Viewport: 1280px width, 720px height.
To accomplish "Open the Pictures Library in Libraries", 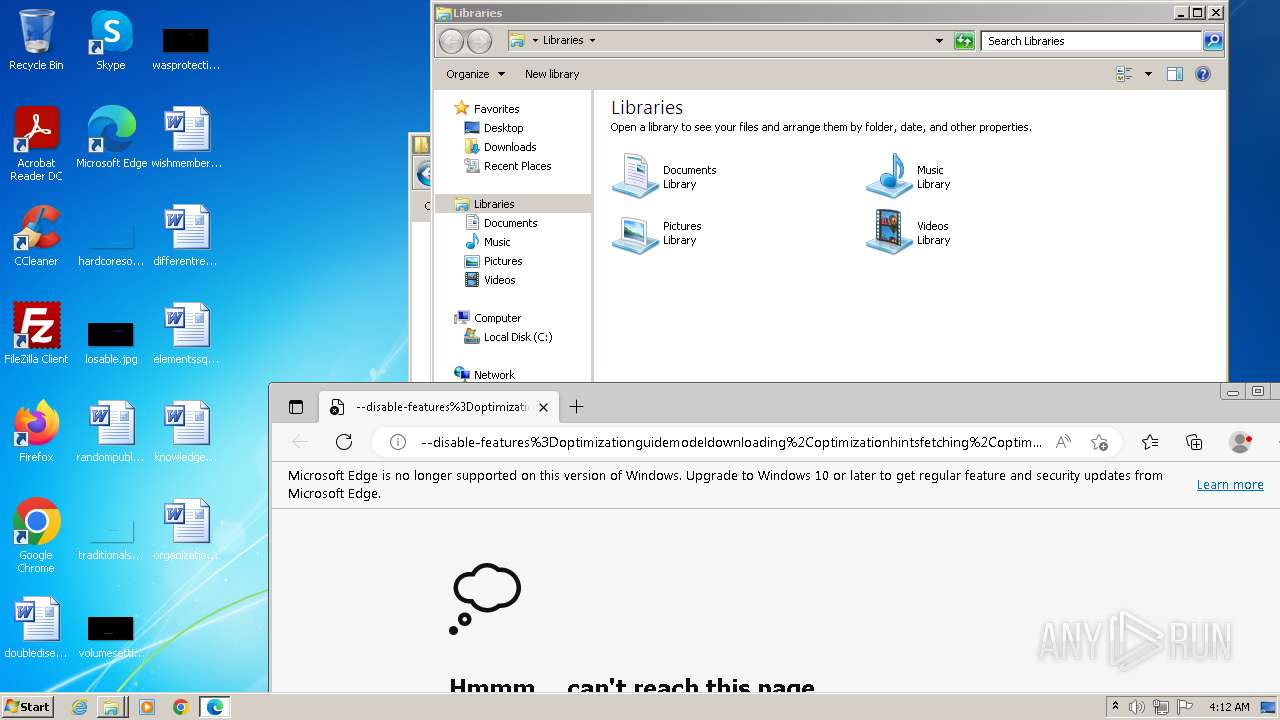I will pos(658,232).
